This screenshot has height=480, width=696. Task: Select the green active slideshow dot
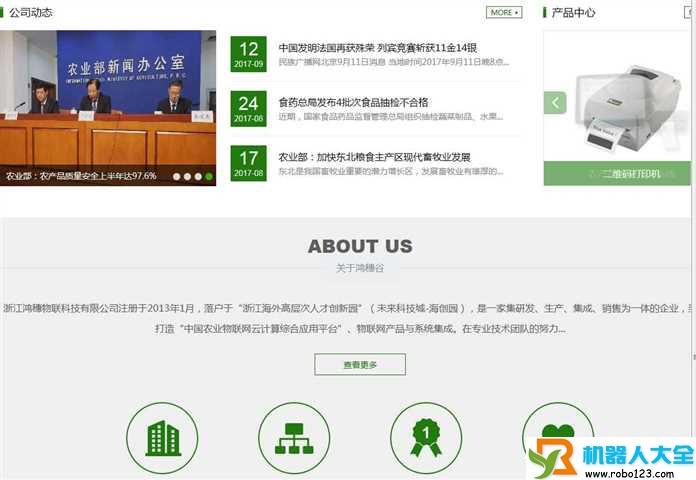[209, 176]
